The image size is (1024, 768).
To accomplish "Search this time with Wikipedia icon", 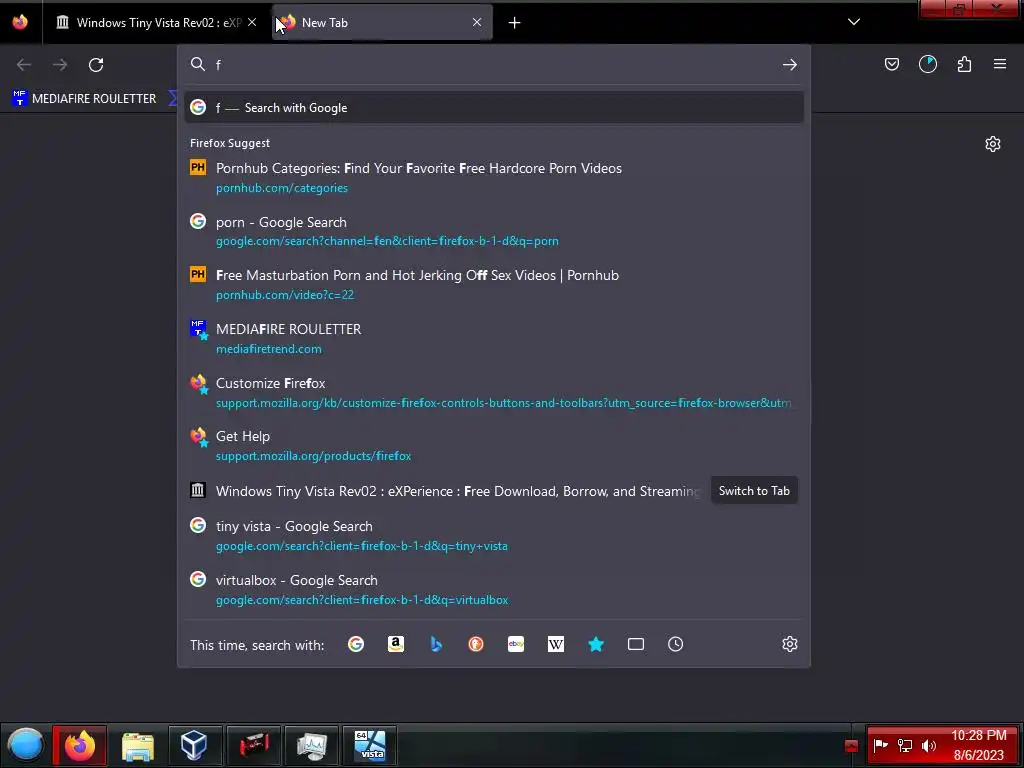I will 556,645.
